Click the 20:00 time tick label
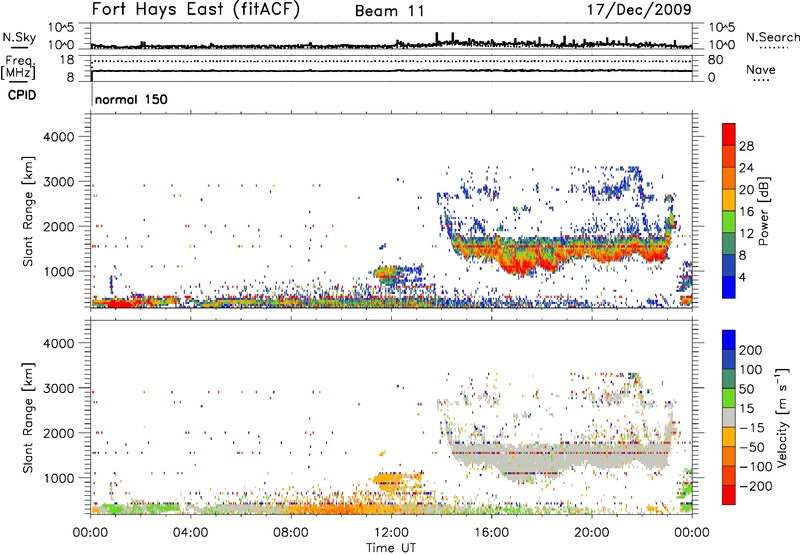The height and width of the screenshot is (554, 800). click(x=591, y=533)
